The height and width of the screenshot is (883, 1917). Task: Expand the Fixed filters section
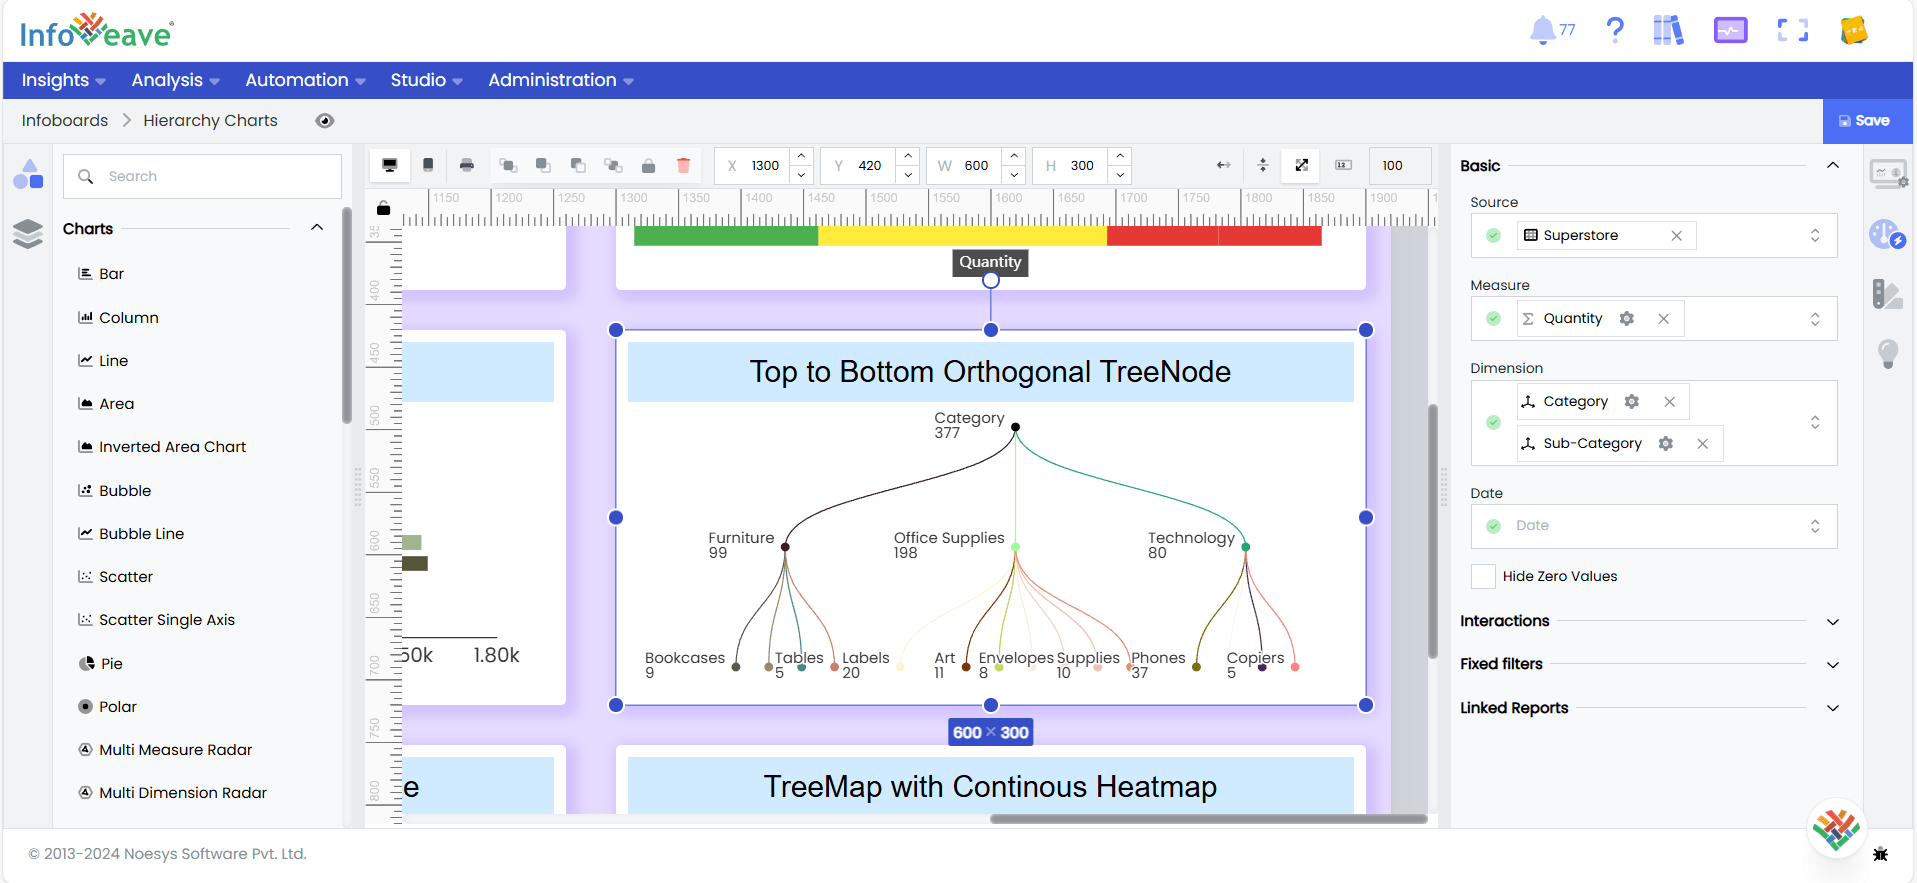[1833, 665]
